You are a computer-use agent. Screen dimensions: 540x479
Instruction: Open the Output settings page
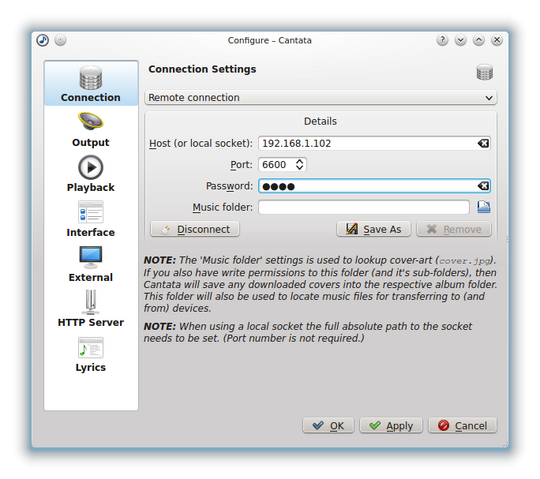pos(91,130)
